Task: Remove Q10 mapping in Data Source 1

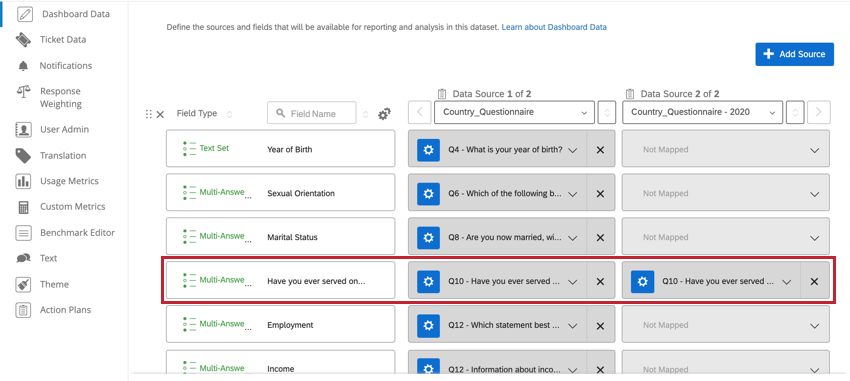Action: coord(600,281)
